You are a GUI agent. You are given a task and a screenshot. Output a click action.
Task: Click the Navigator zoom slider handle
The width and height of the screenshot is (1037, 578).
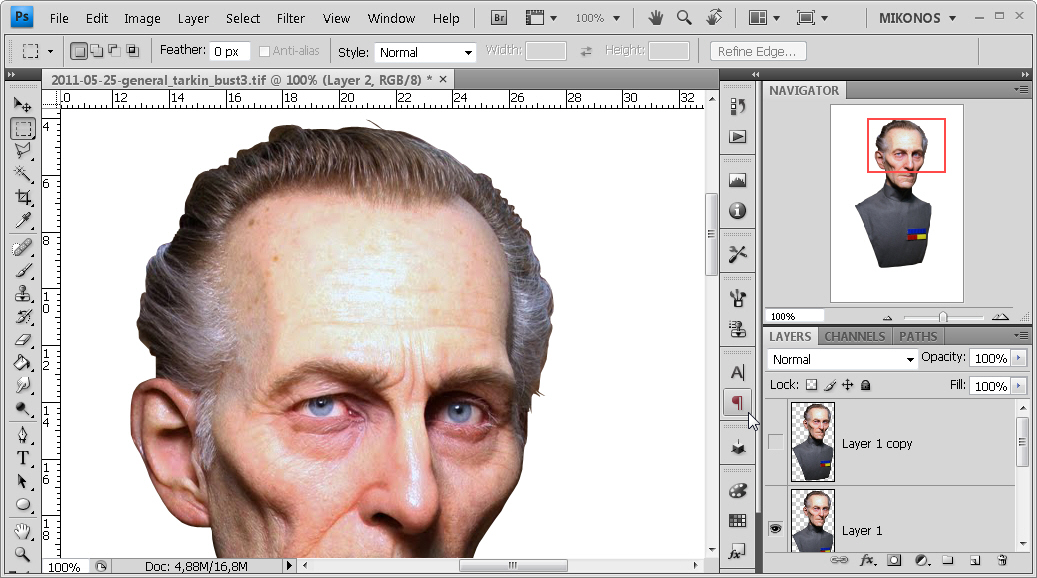click(942, 317)
